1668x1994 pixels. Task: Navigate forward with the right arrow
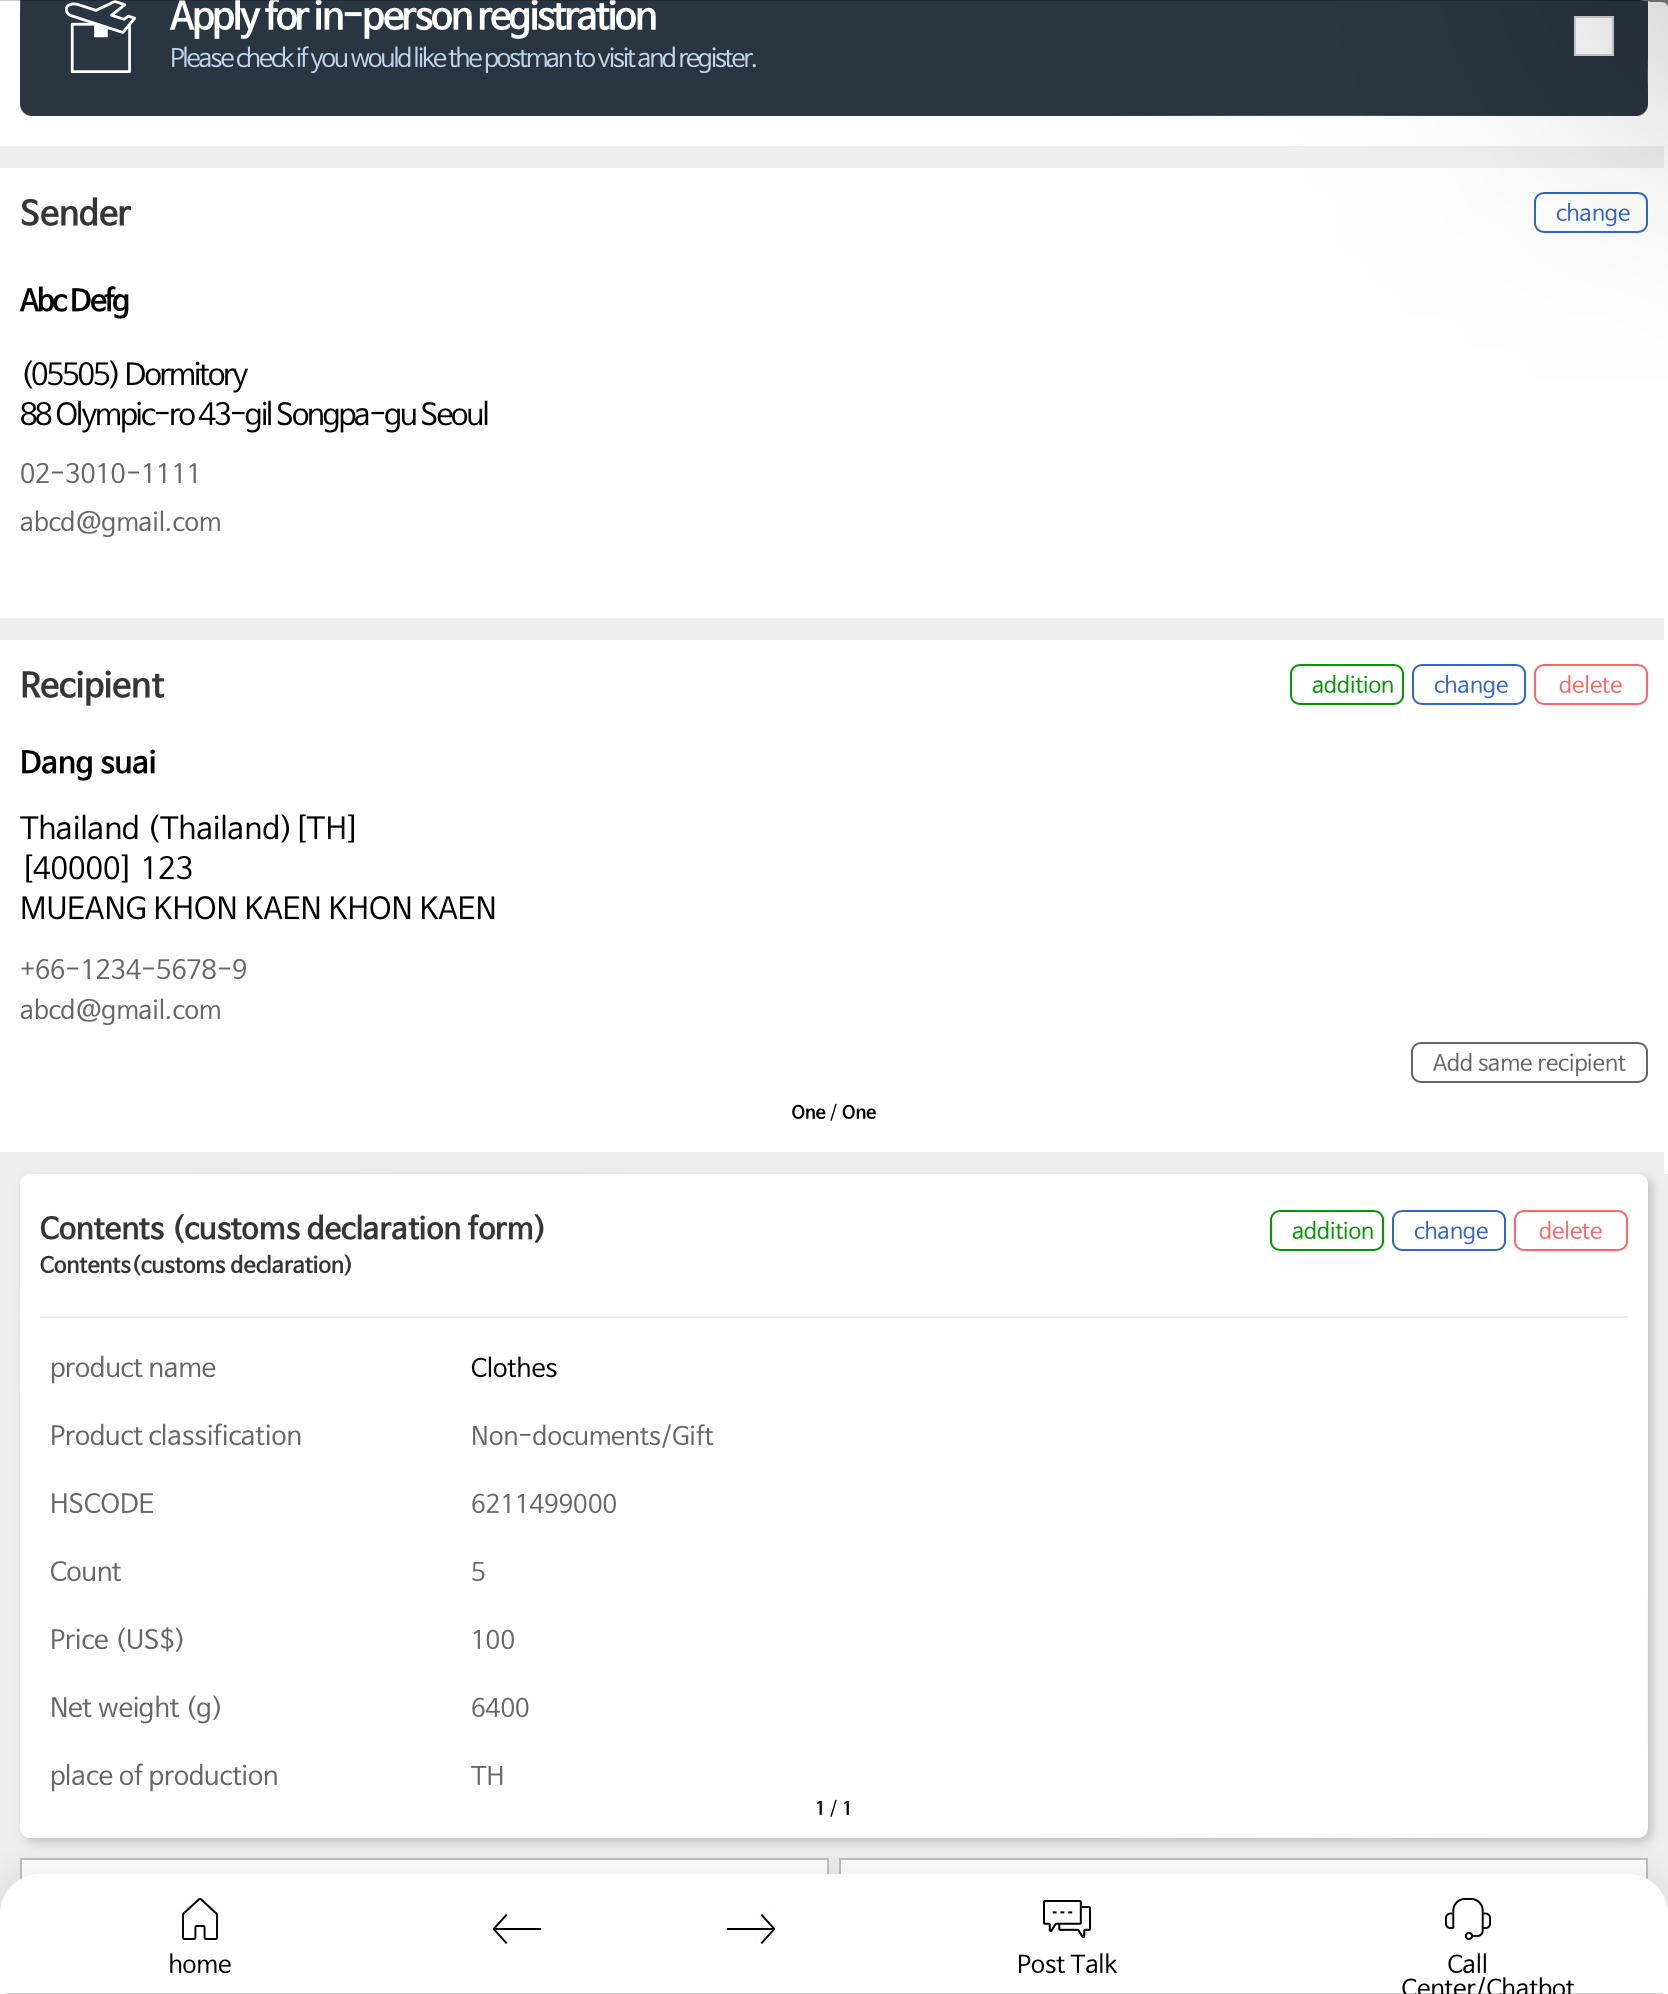click(x=751, y=1929)
